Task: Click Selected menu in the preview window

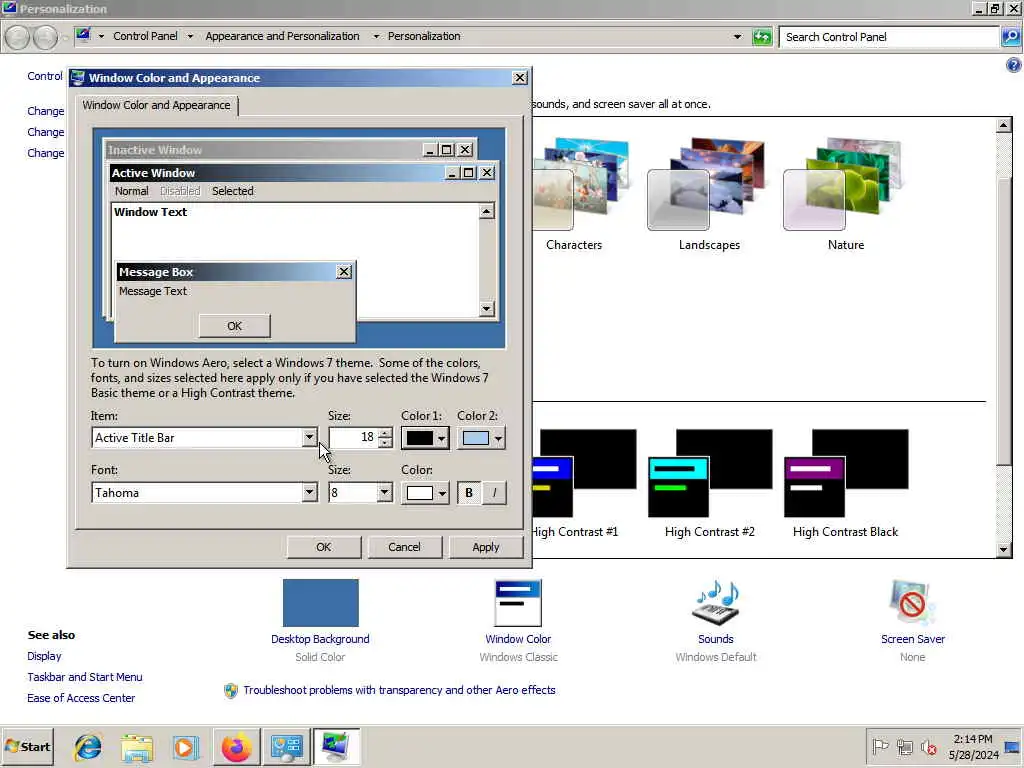Action: [x=232, y=191]
